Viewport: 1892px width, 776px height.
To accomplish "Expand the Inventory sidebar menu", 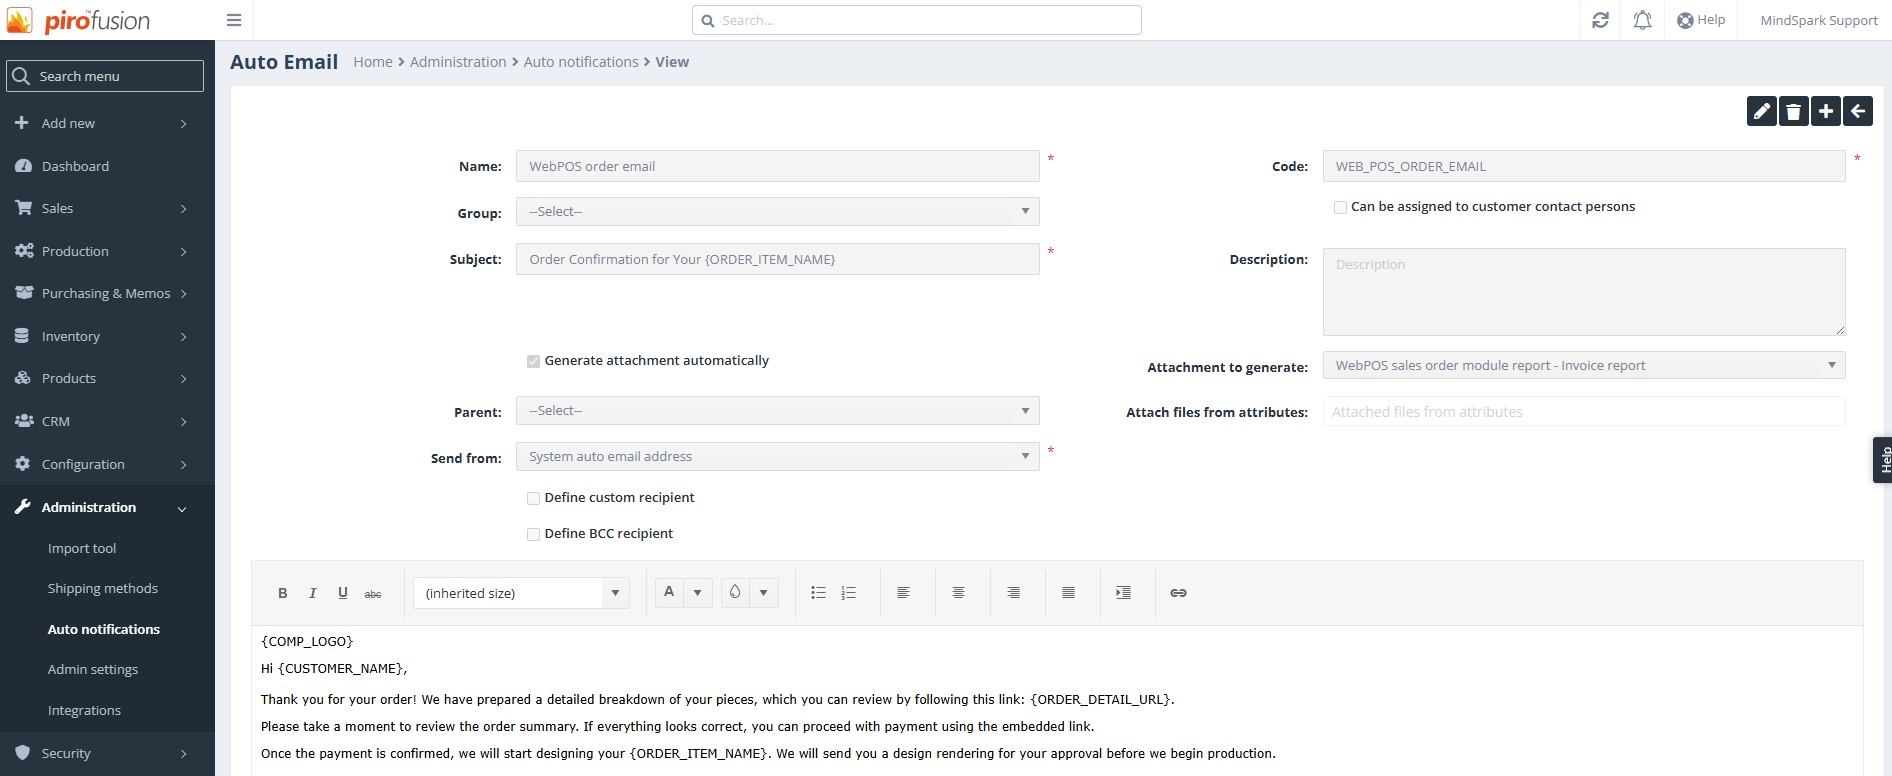I will [100, 336].
